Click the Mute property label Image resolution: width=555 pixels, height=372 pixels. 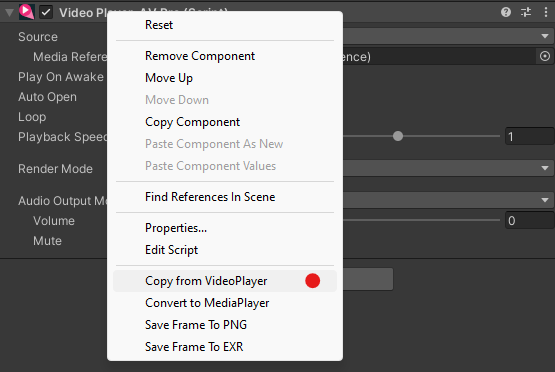coord(47,241)
